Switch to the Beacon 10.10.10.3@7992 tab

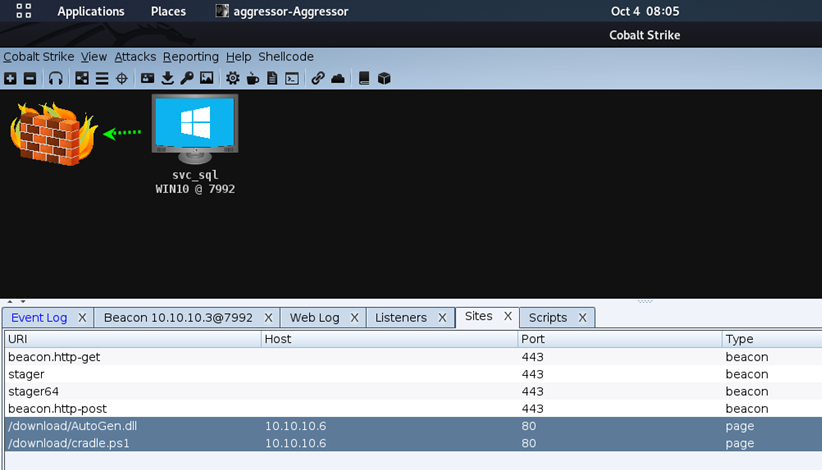point(178,318)
